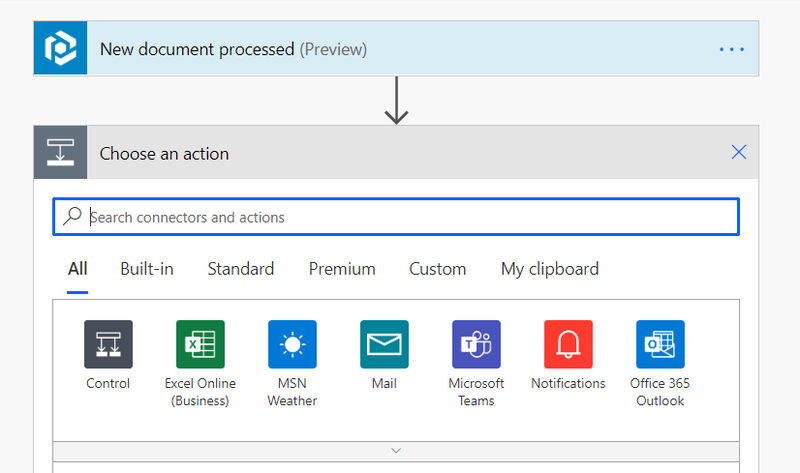
Task: Expand the connectors list with chevron
Action: [396, 451]
